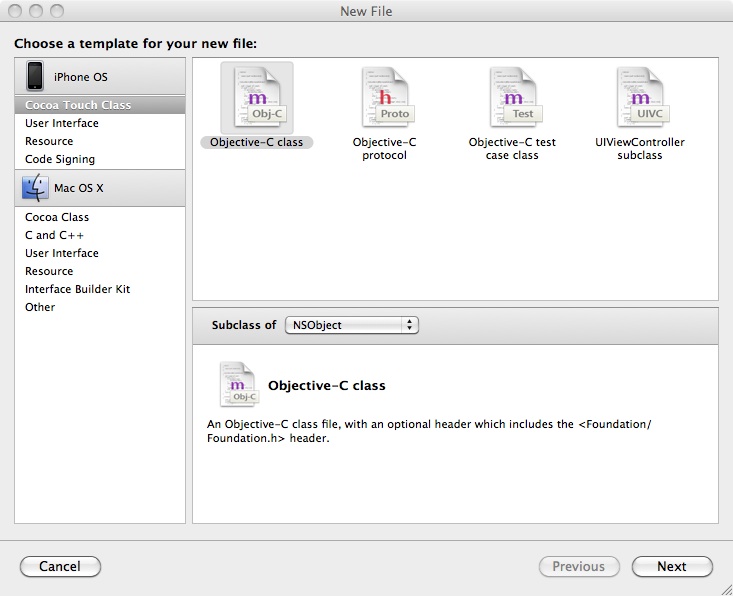Click the Mac OS X Finder icon
This screenshot has width=733, height=596.
(x=35, y=187)
